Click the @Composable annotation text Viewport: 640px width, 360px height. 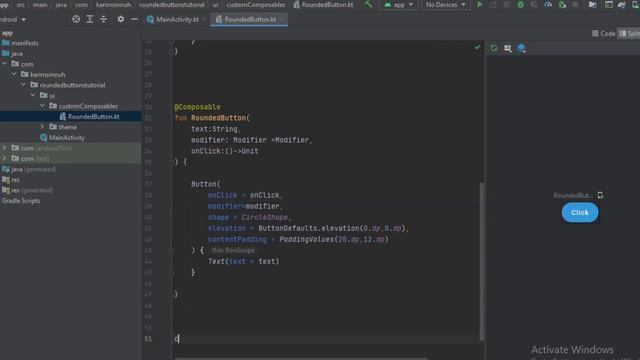click(x=198, y=107)
